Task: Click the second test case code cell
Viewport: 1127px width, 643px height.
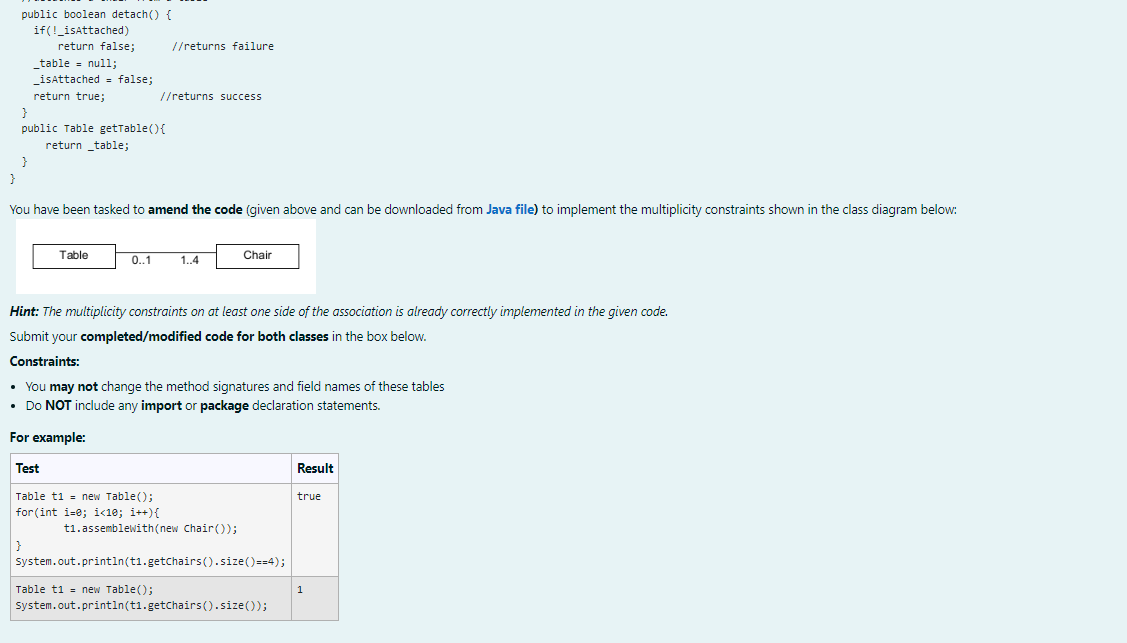Action: [150, 596]
